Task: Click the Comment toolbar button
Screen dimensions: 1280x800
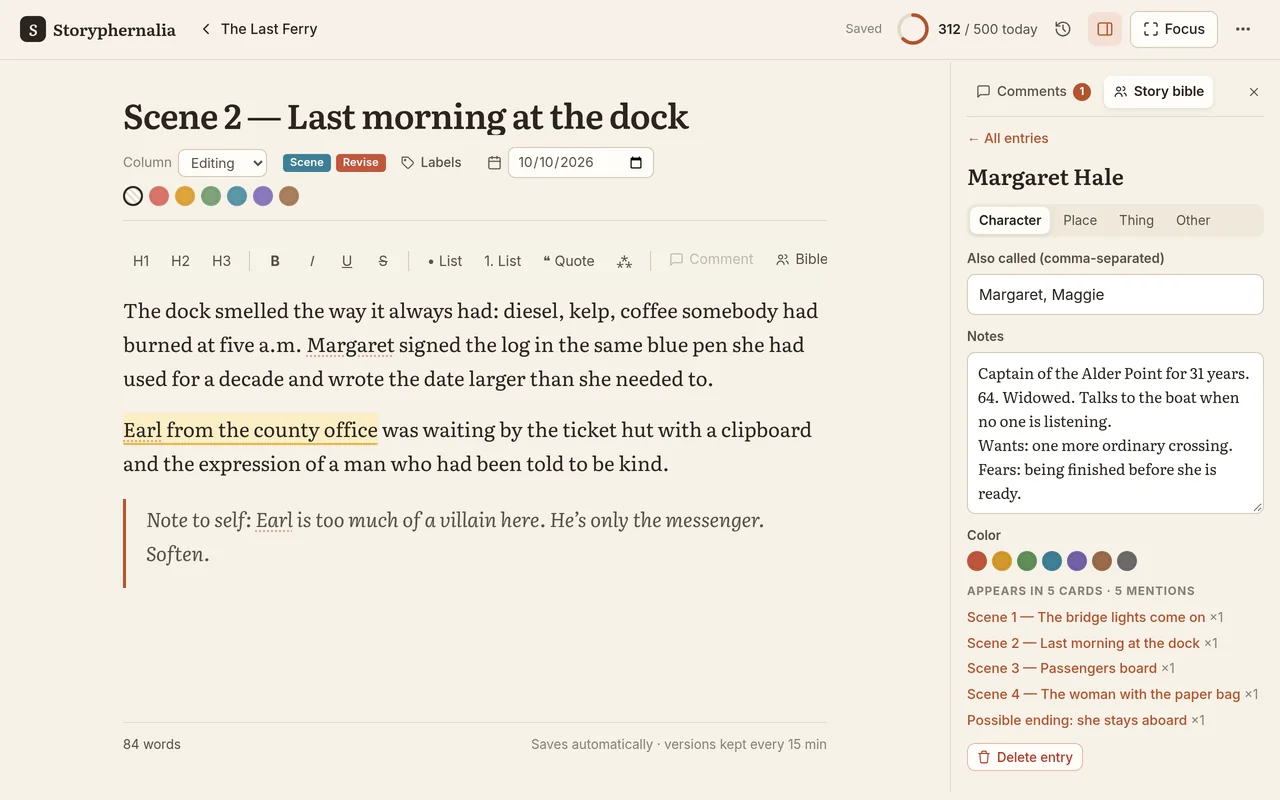Action: (x=711, y=259)
